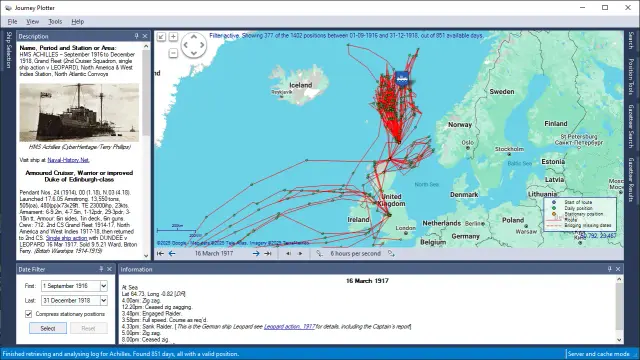Pin the Description panel
The image size is (640, 360).
(x=137, y=36)
